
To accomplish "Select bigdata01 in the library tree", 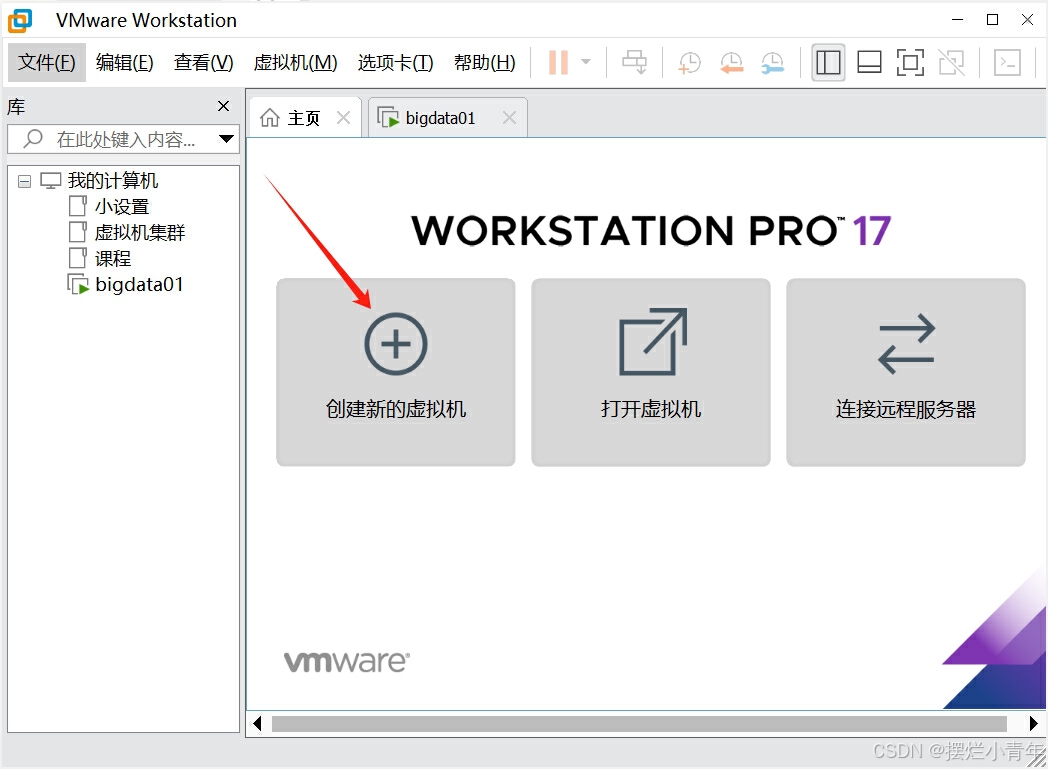I will point(140,285).
